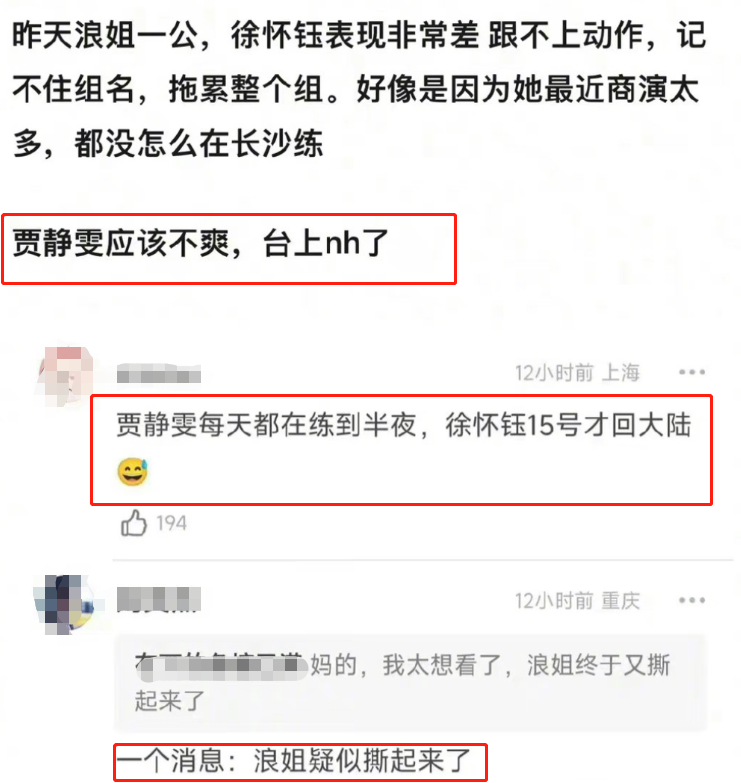The image size is (741, 783).
Task: Like the comment with 194 likes
Action: (x=134, y=523)
